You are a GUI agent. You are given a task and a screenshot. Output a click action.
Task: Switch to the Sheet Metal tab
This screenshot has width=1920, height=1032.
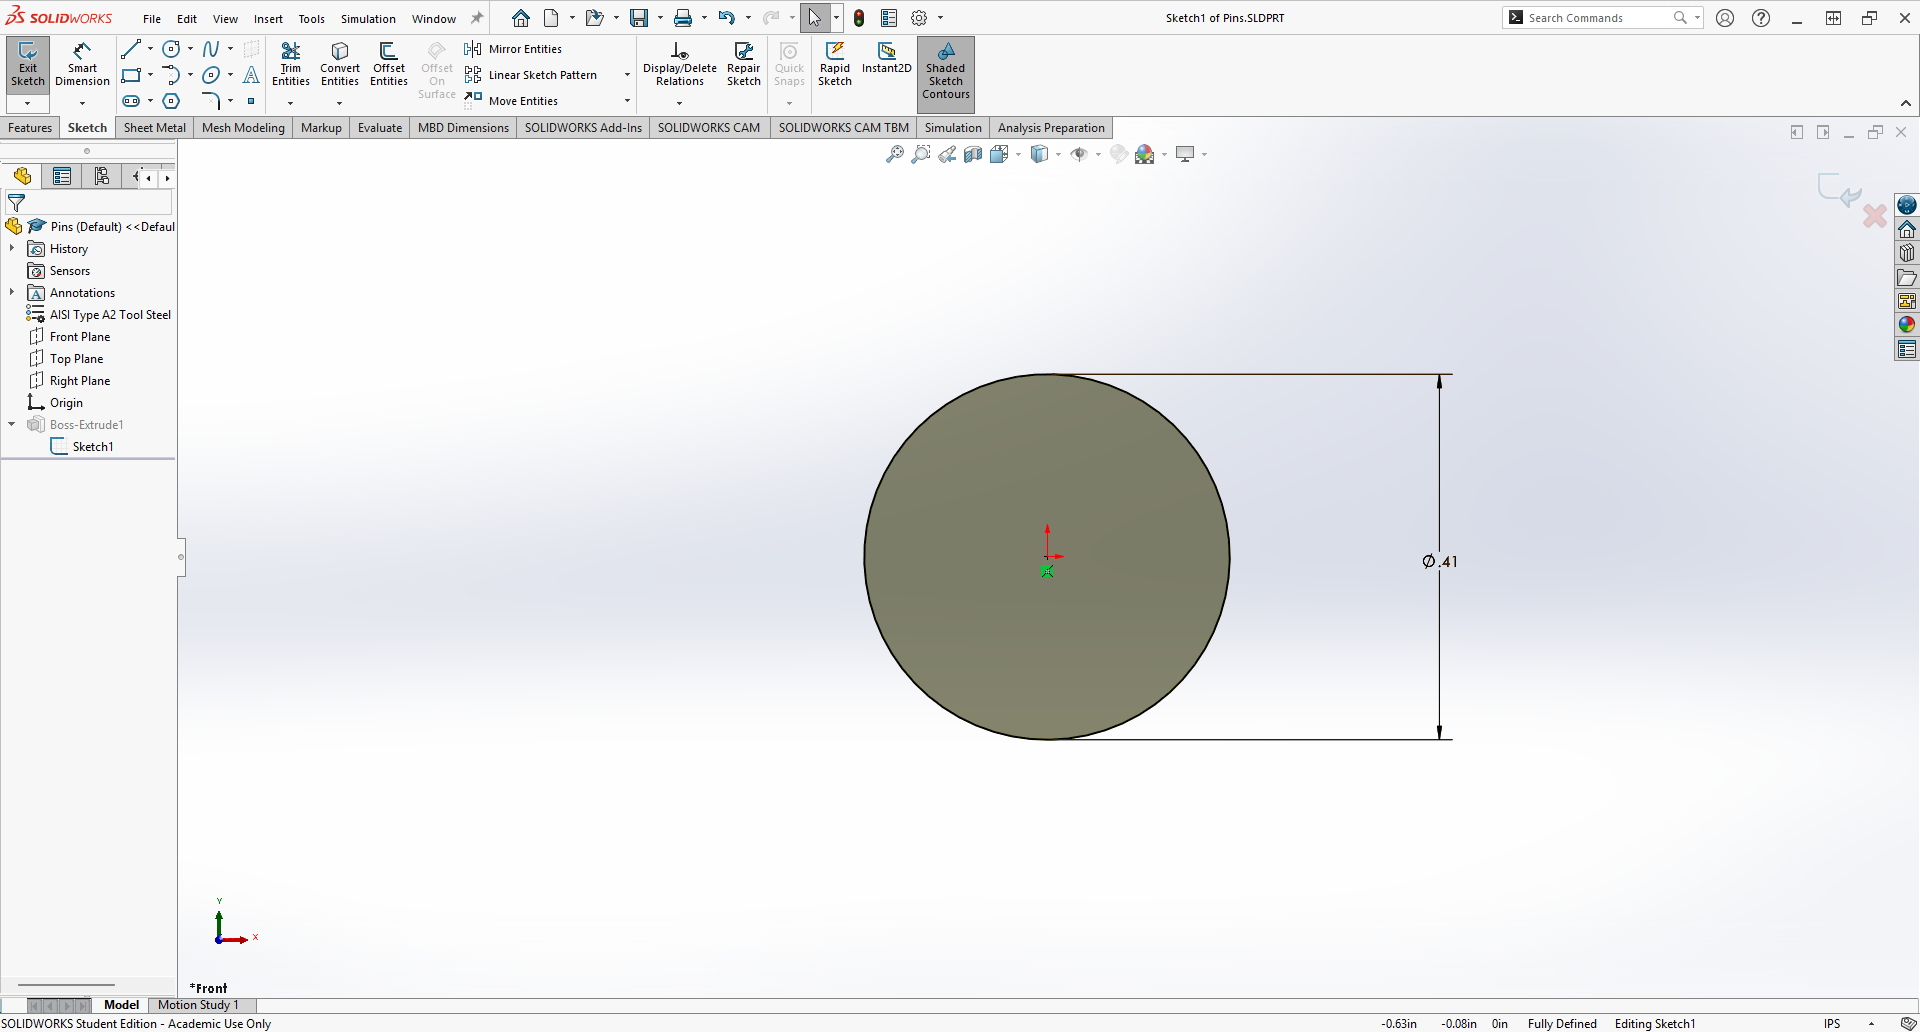155,128
